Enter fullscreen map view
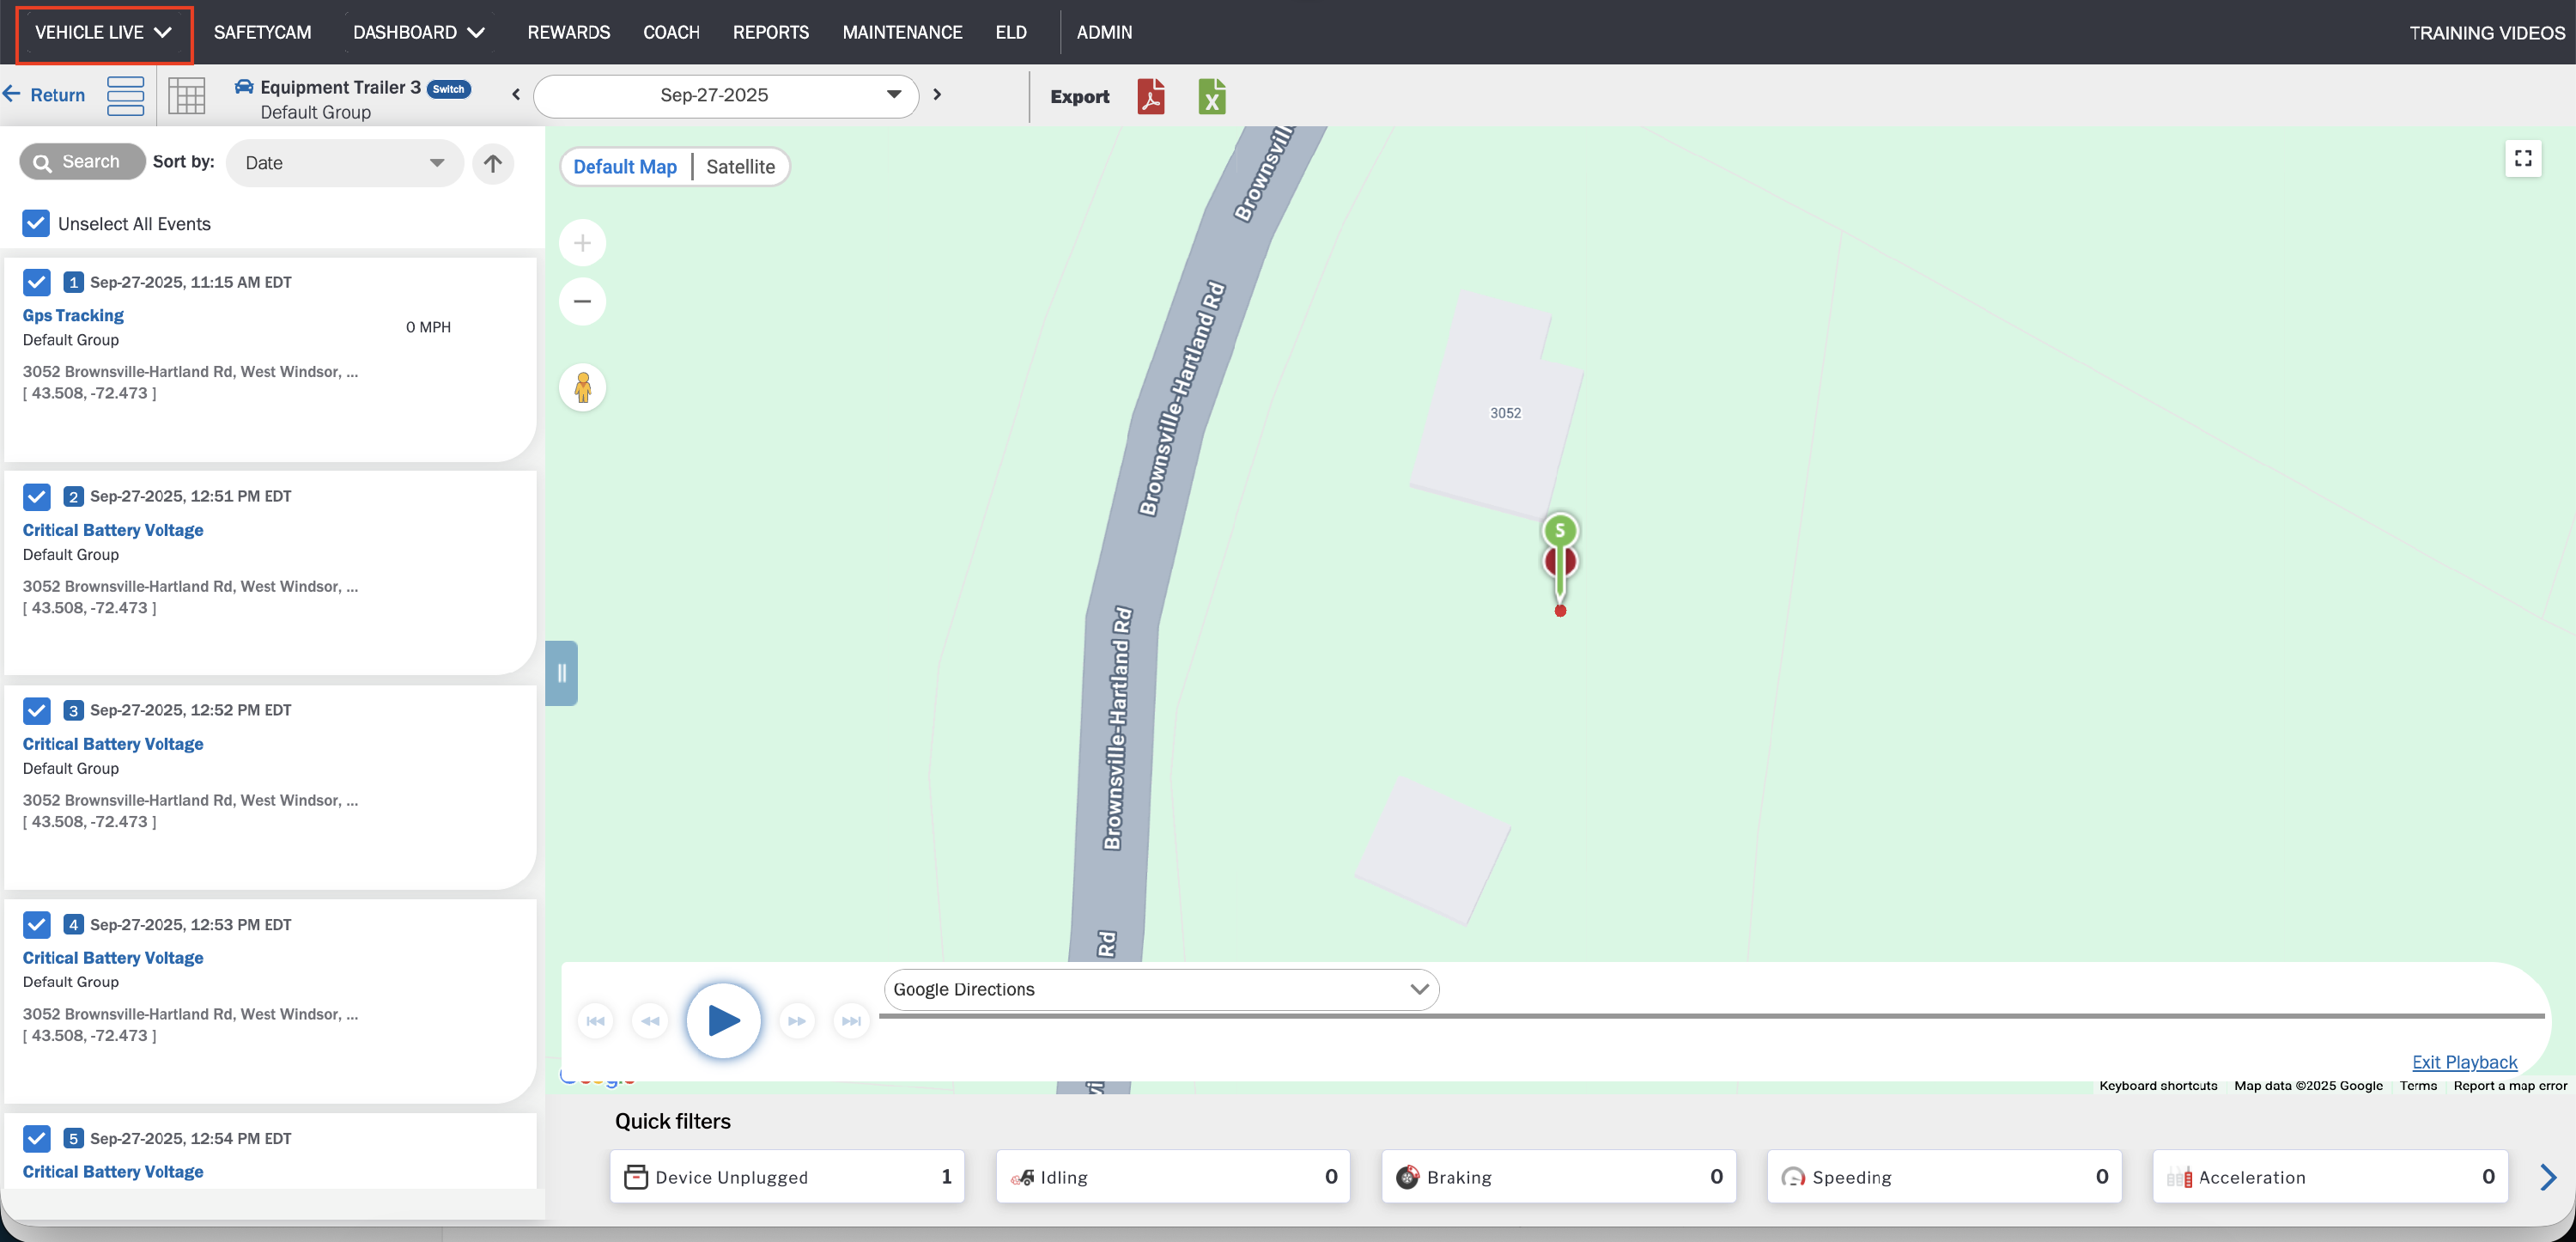Screen dimensions: 2576x1242 click(x=2523, y=159)
